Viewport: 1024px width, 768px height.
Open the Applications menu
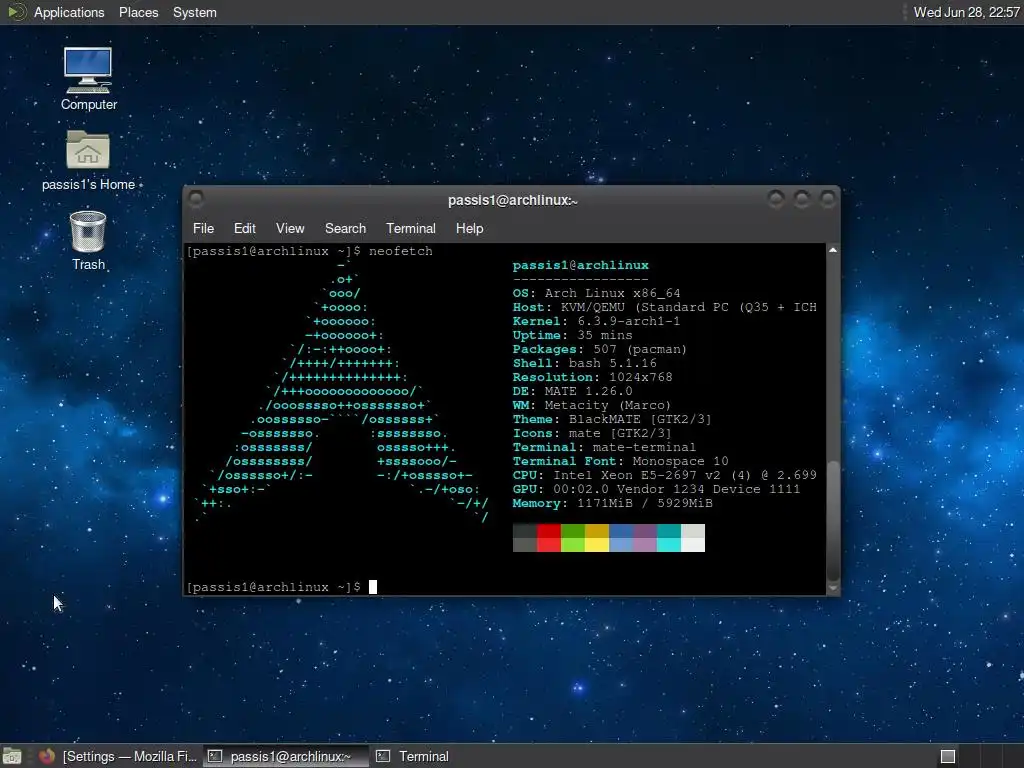pyautogui.click(x=69, y=12)
